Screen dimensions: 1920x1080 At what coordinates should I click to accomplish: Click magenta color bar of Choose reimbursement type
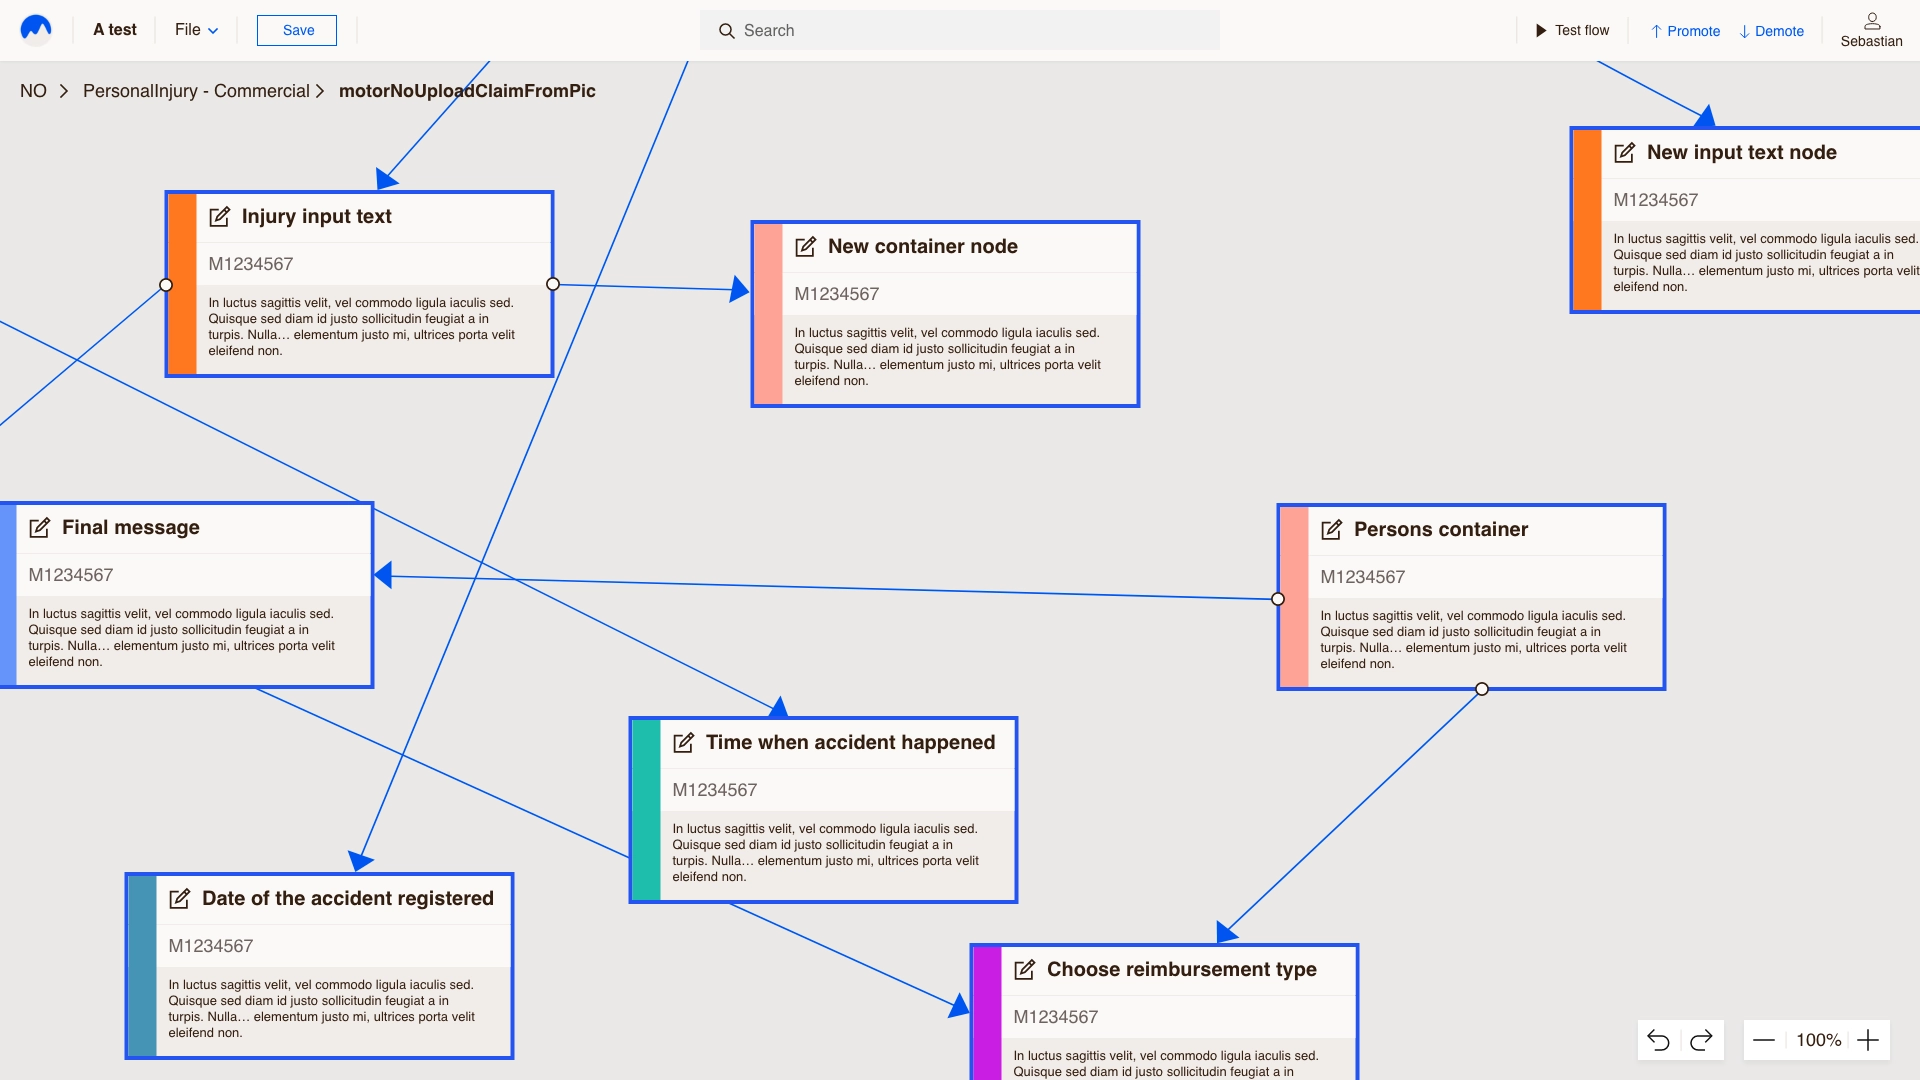coord(987,1014)
